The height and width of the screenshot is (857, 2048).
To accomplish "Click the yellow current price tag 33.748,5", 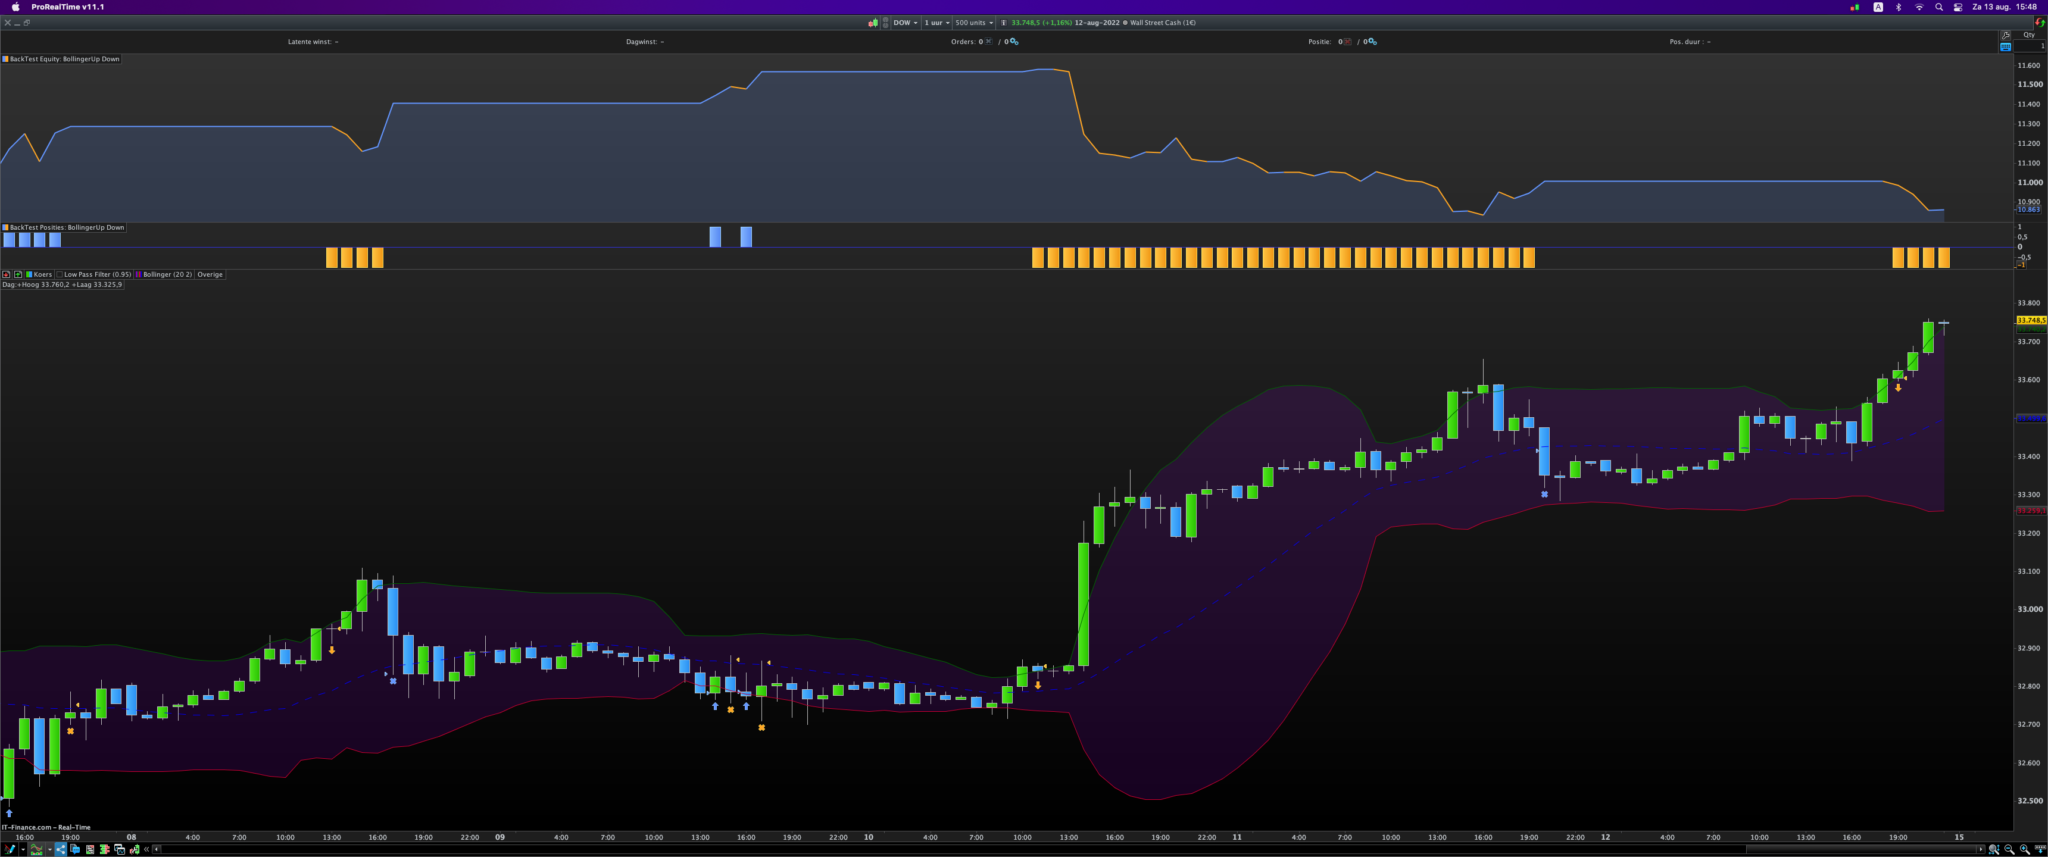I will coord(2031,320).
